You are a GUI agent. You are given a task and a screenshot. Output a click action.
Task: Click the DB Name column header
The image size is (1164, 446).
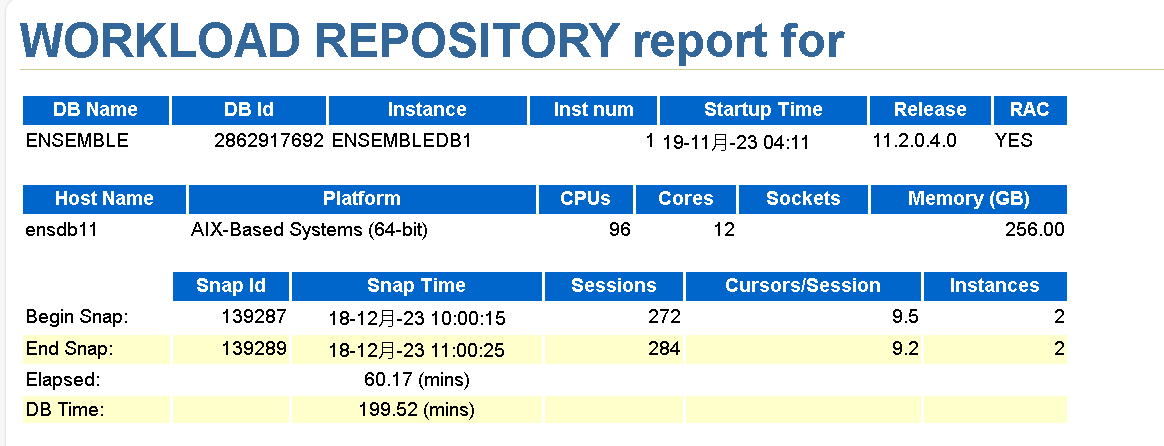click(96, 110)
